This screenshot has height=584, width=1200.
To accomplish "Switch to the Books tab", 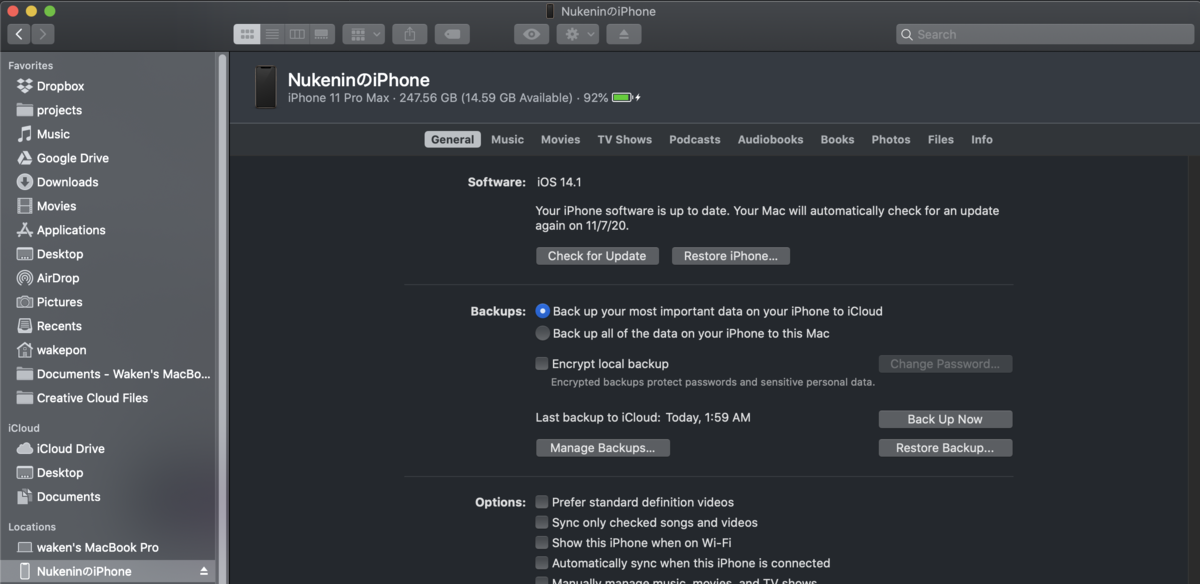I will tap(837, 140).
